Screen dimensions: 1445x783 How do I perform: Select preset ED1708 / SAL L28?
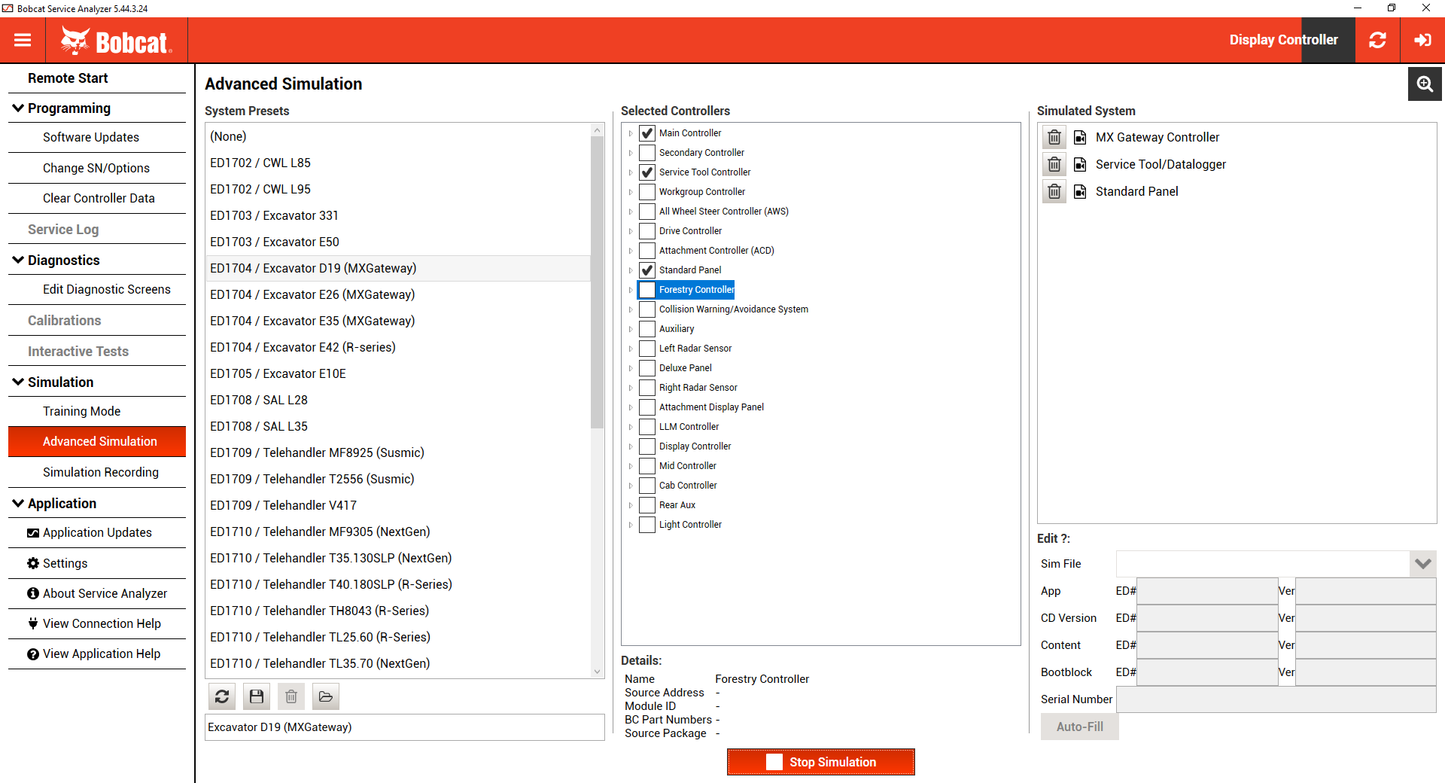pos(398,400)
